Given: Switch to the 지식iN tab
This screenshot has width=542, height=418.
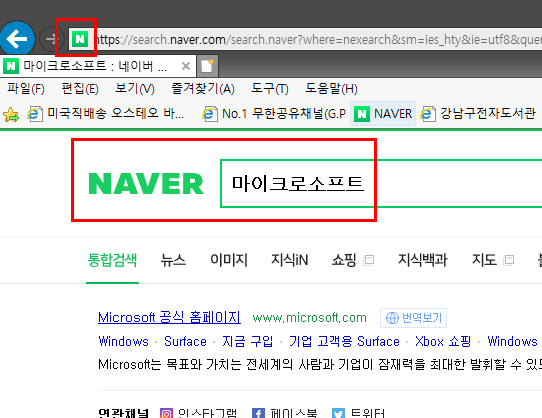Looking at the screenshot, I should pyautogui.click(x=290, y=260).
